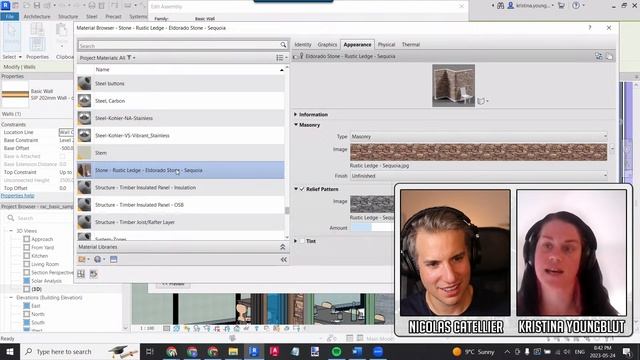This screenshot has height=360, width=640.
Task: Toggle the Relief Pattern checkbox
Action: click(302, 189)
